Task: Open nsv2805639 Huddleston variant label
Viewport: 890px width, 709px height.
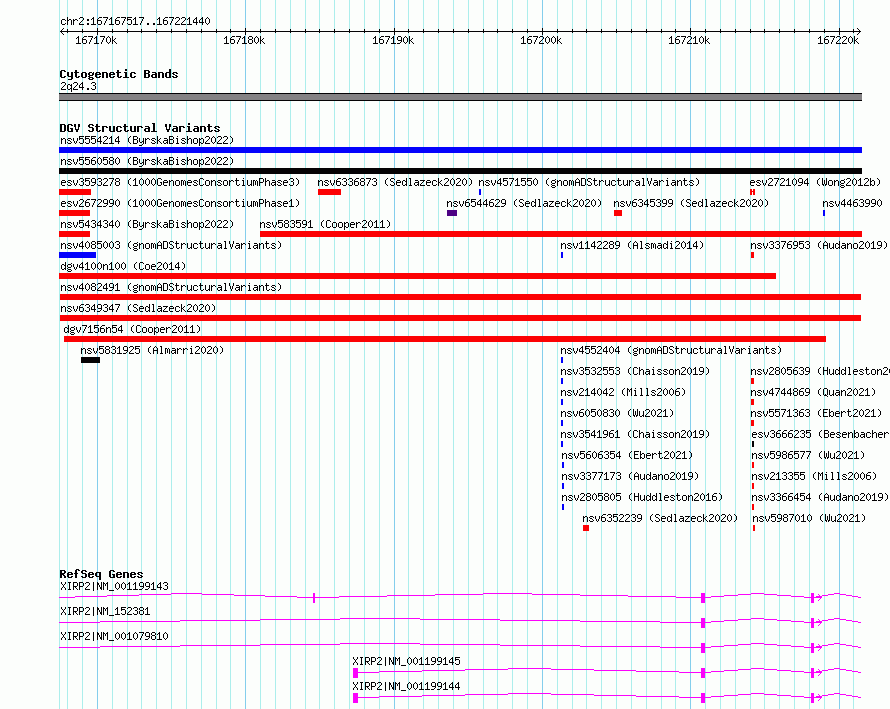Action: pyautogui.click(x=820, y=371)
